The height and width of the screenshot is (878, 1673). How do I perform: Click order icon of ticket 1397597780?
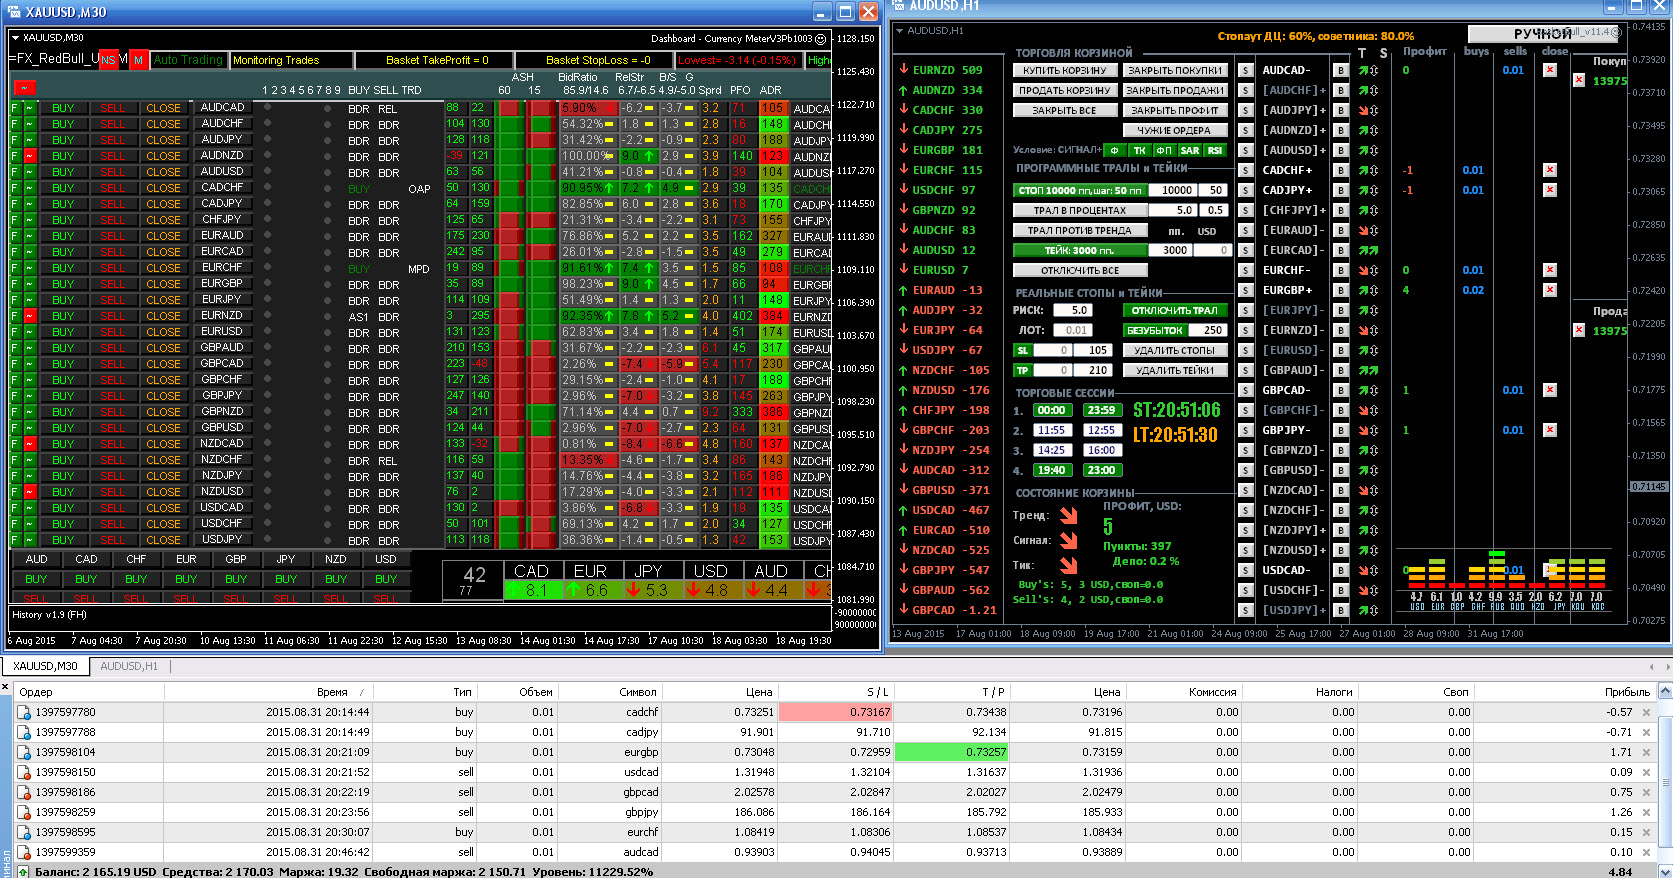tap(24, 713)
